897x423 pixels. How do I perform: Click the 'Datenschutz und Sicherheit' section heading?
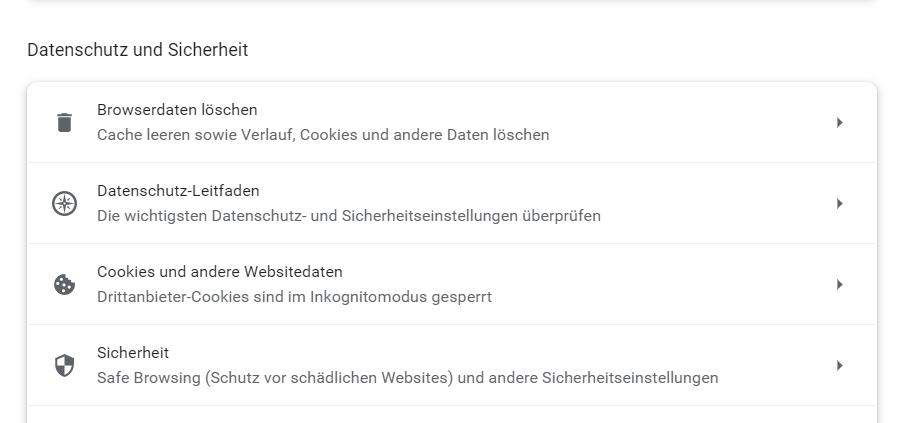pos(138,50)
